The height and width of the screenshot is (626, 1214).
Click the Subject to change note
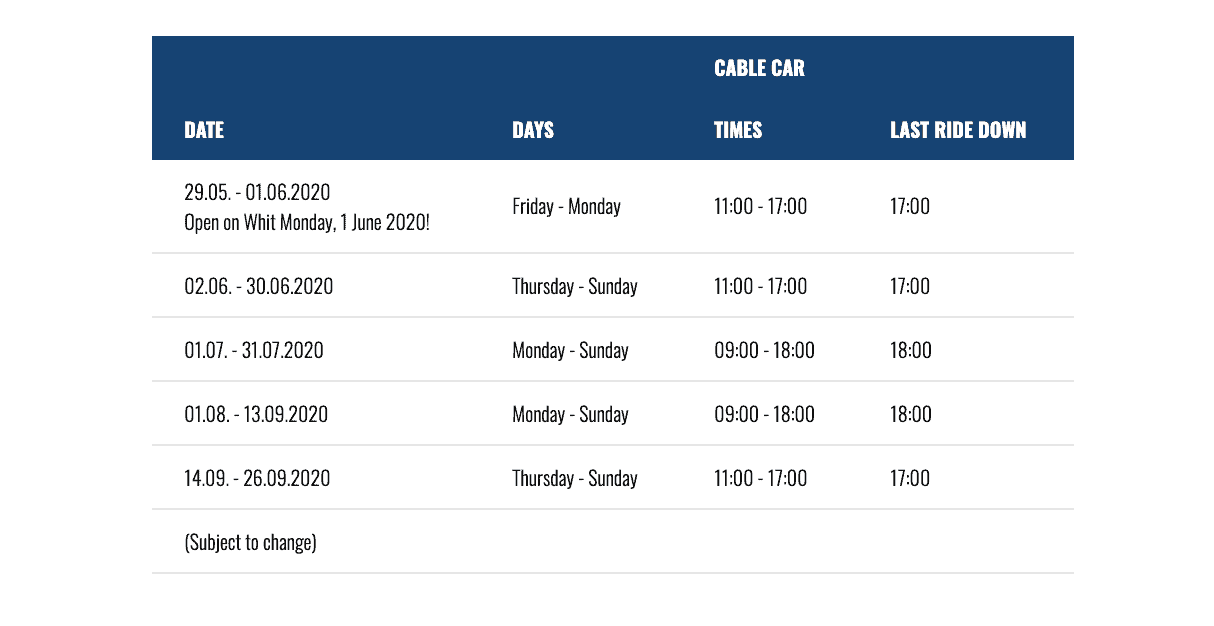click(250, 543)
